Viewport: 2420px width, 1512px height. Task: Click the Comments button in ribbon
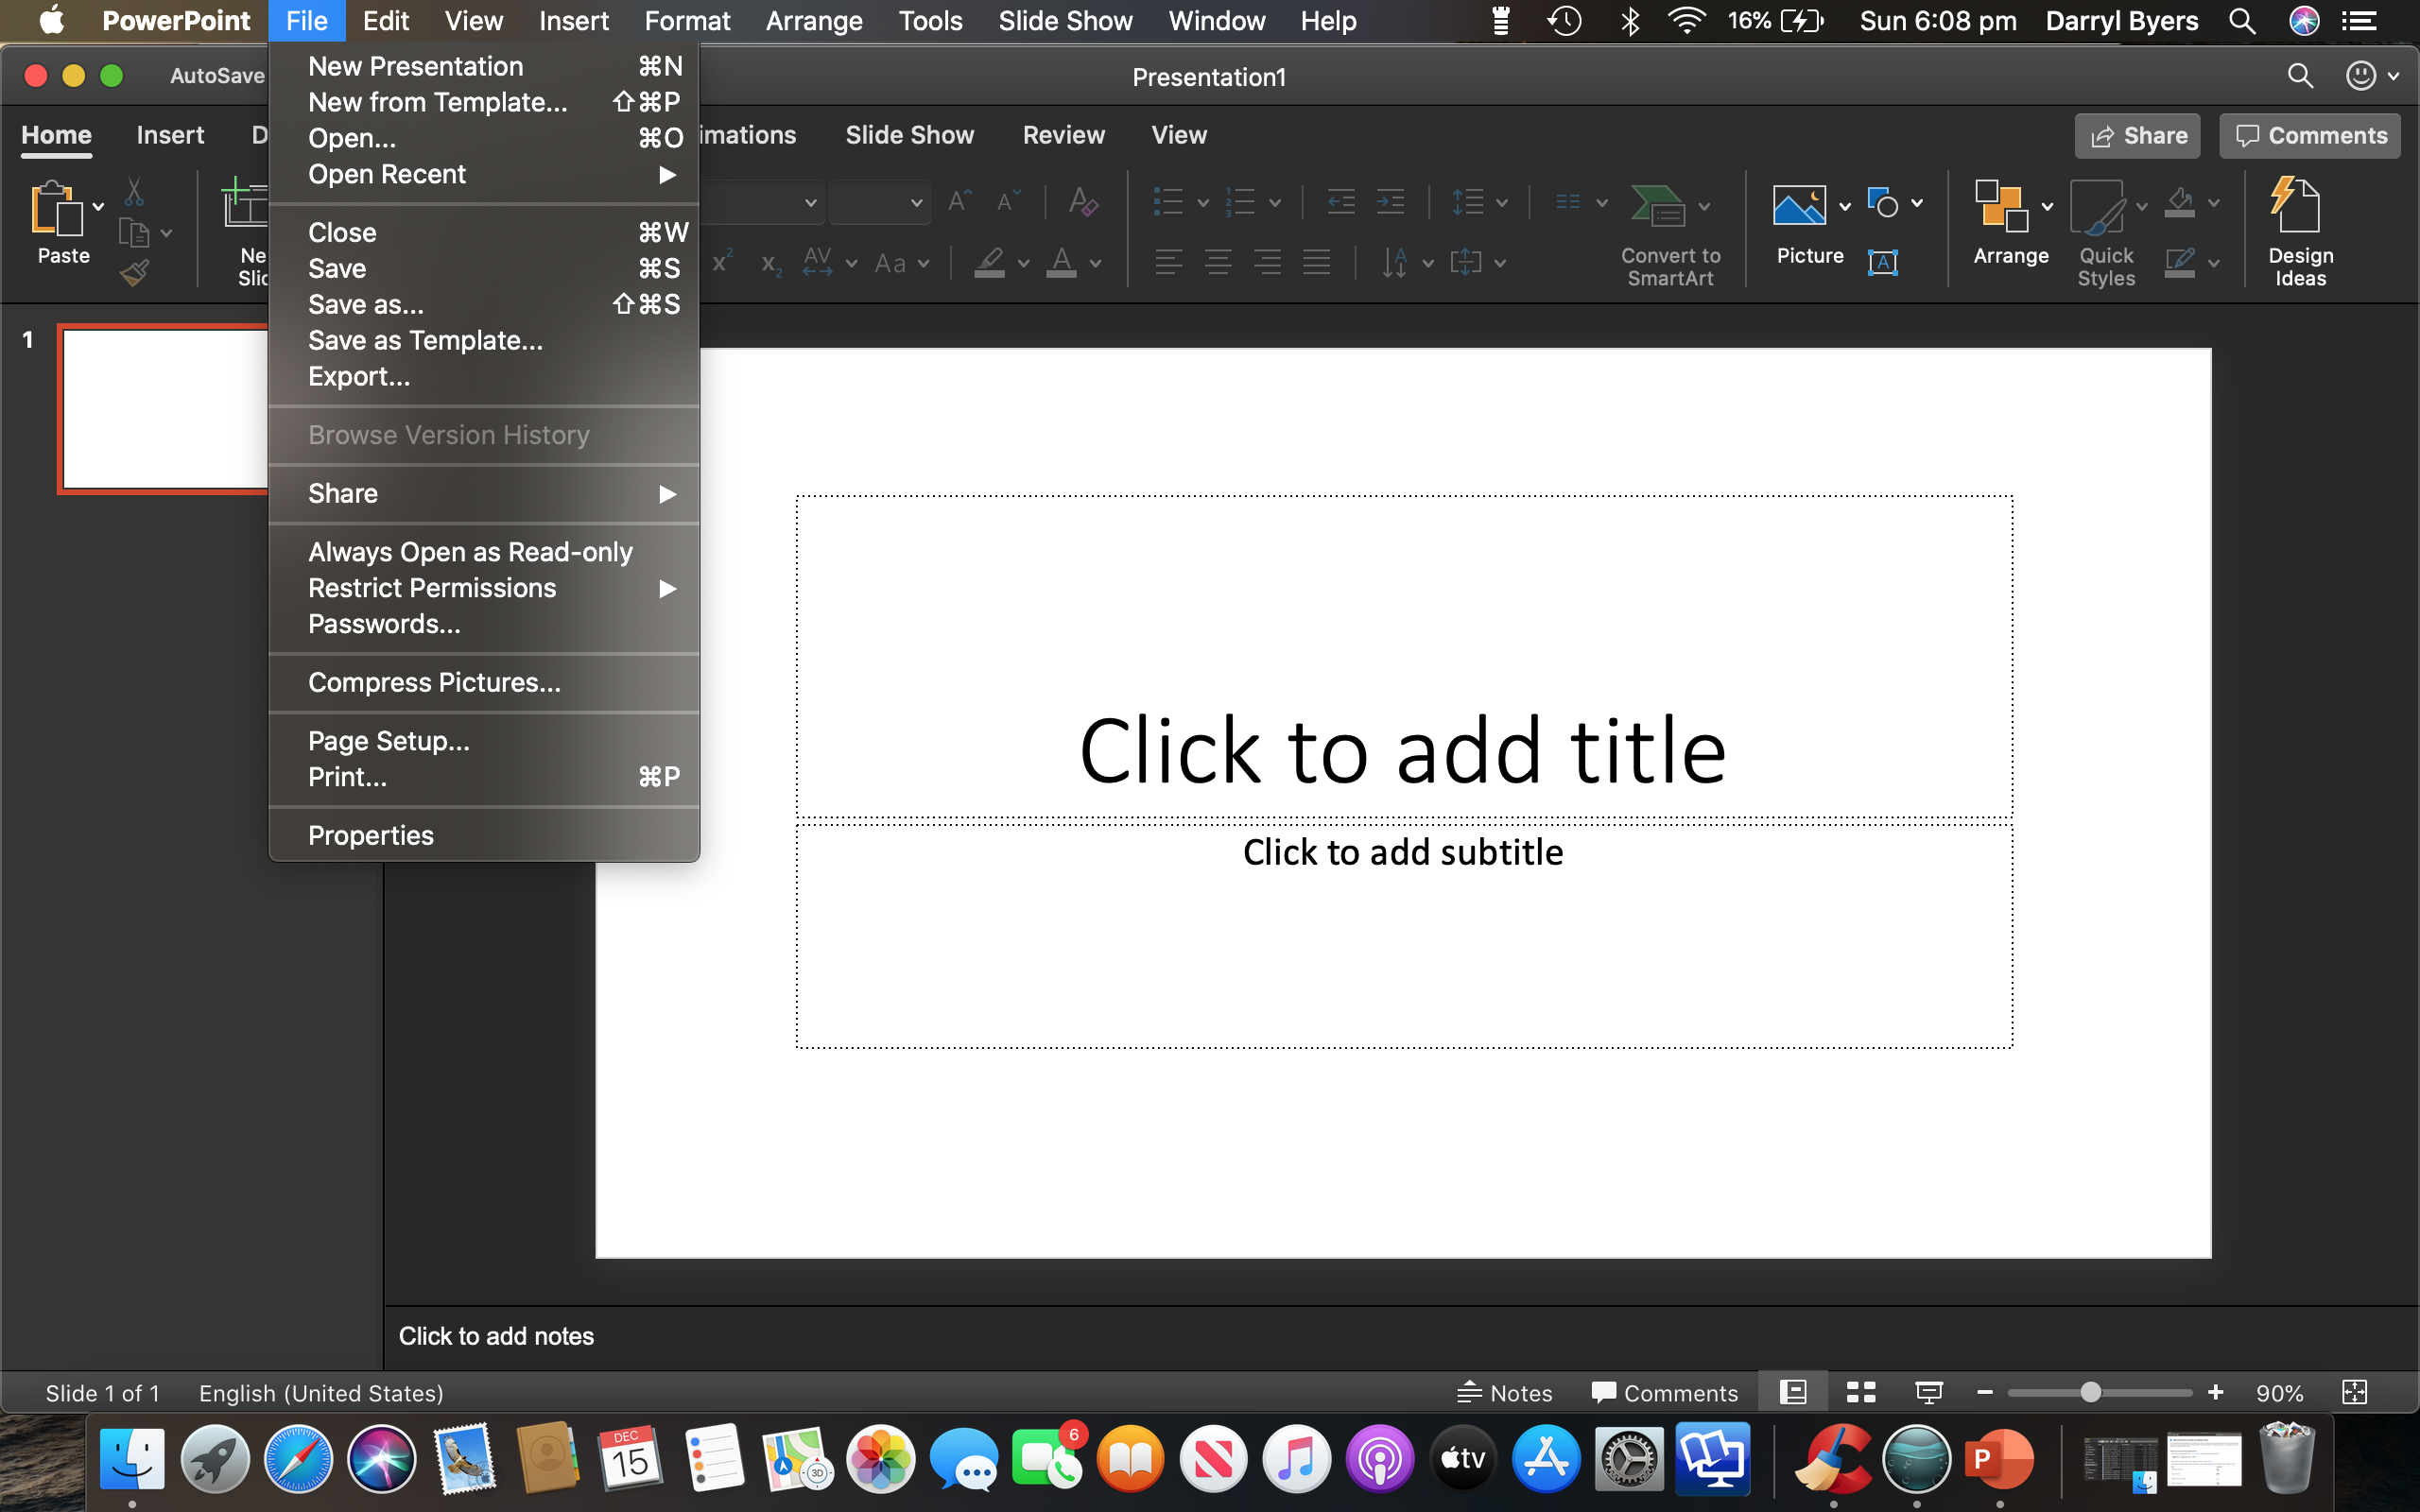2310,136
